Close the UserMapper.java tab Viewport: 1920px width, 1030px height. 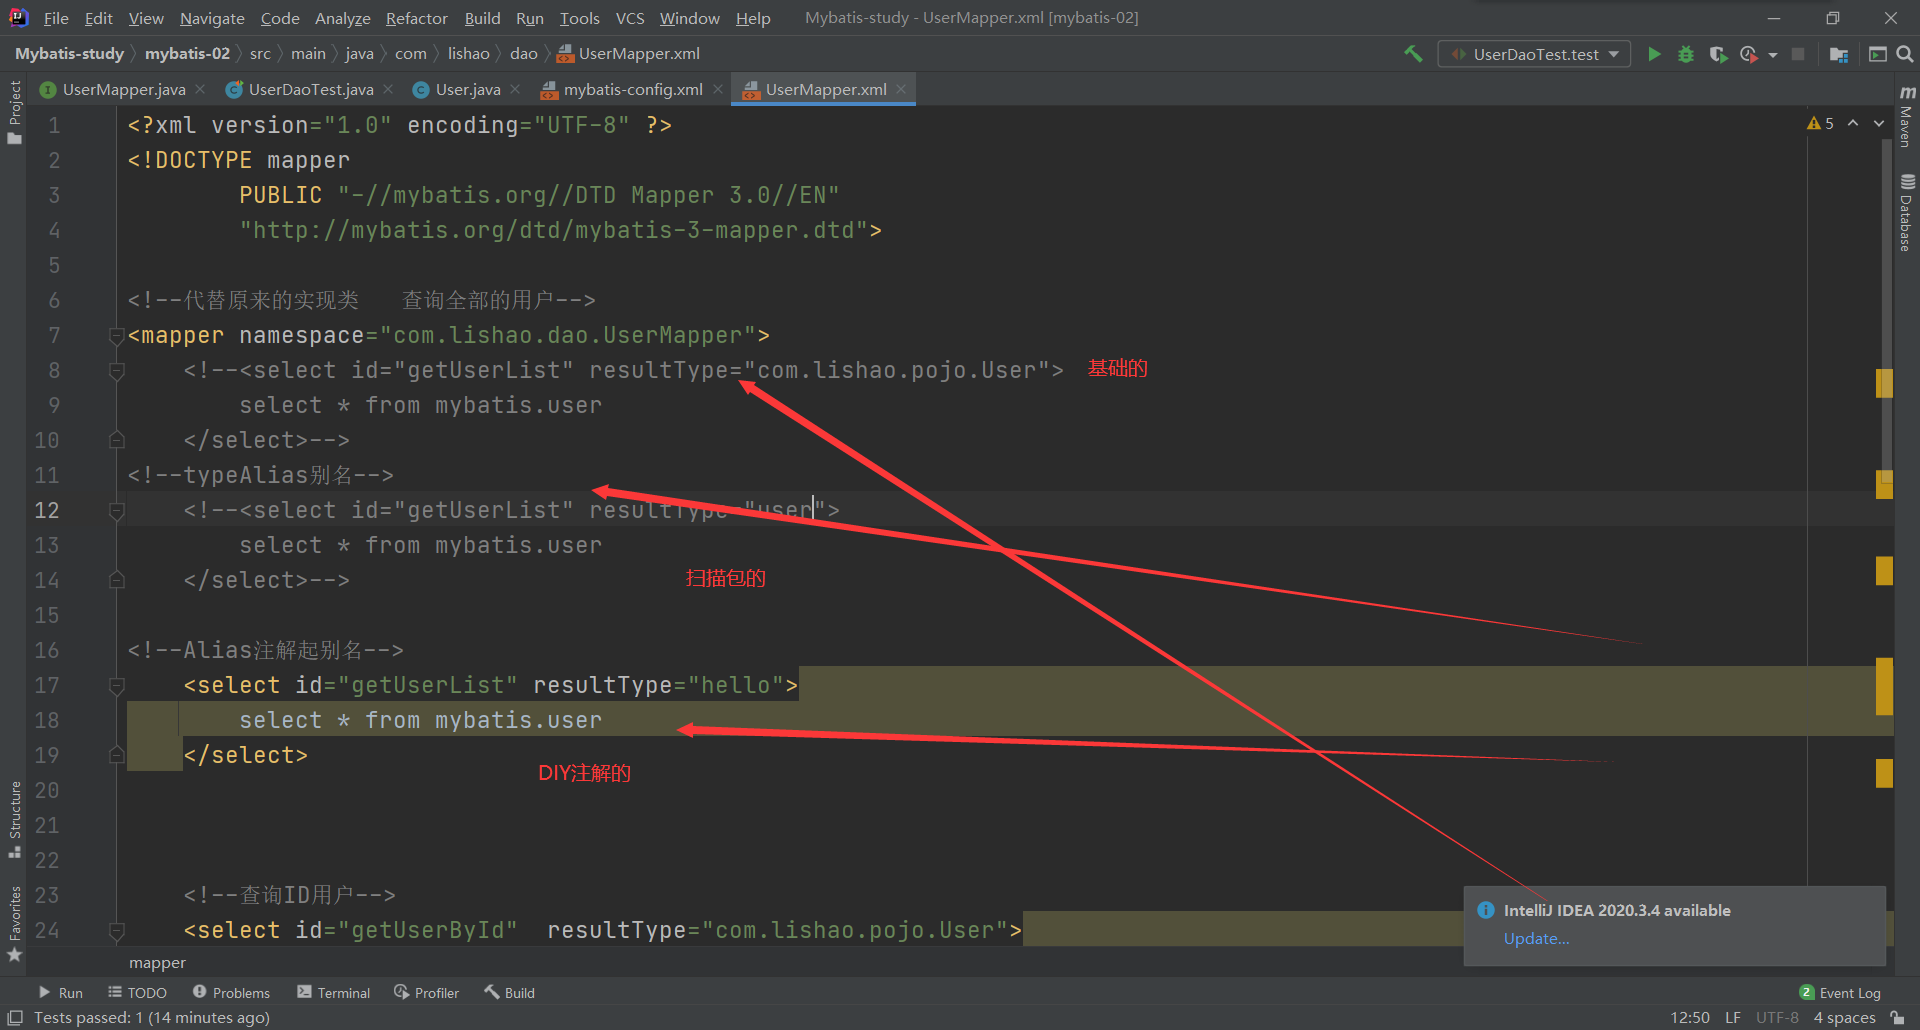pos(200,89)
